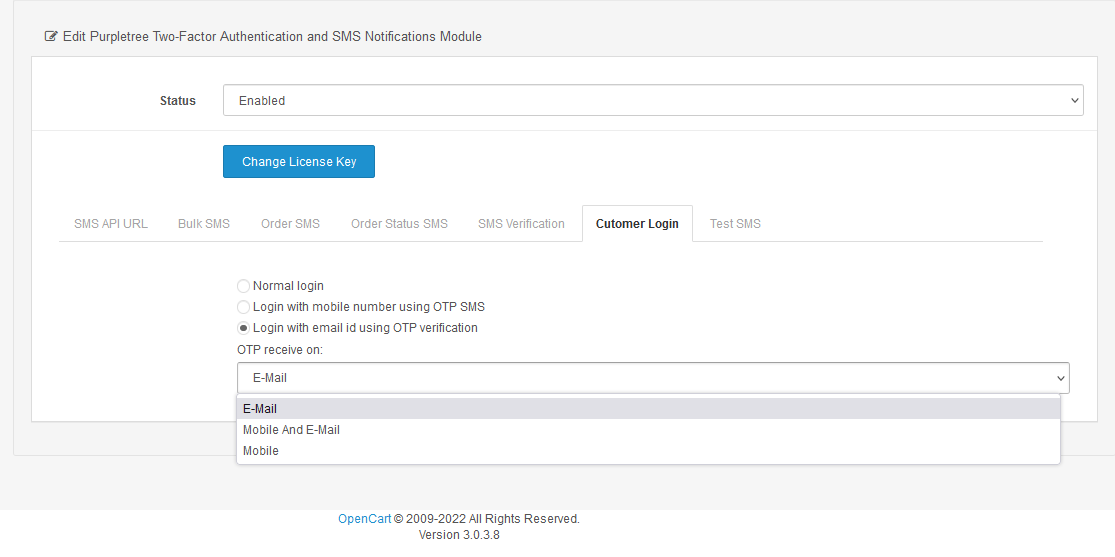
Task: Select the Mobile option in the list
Action: 648,451
